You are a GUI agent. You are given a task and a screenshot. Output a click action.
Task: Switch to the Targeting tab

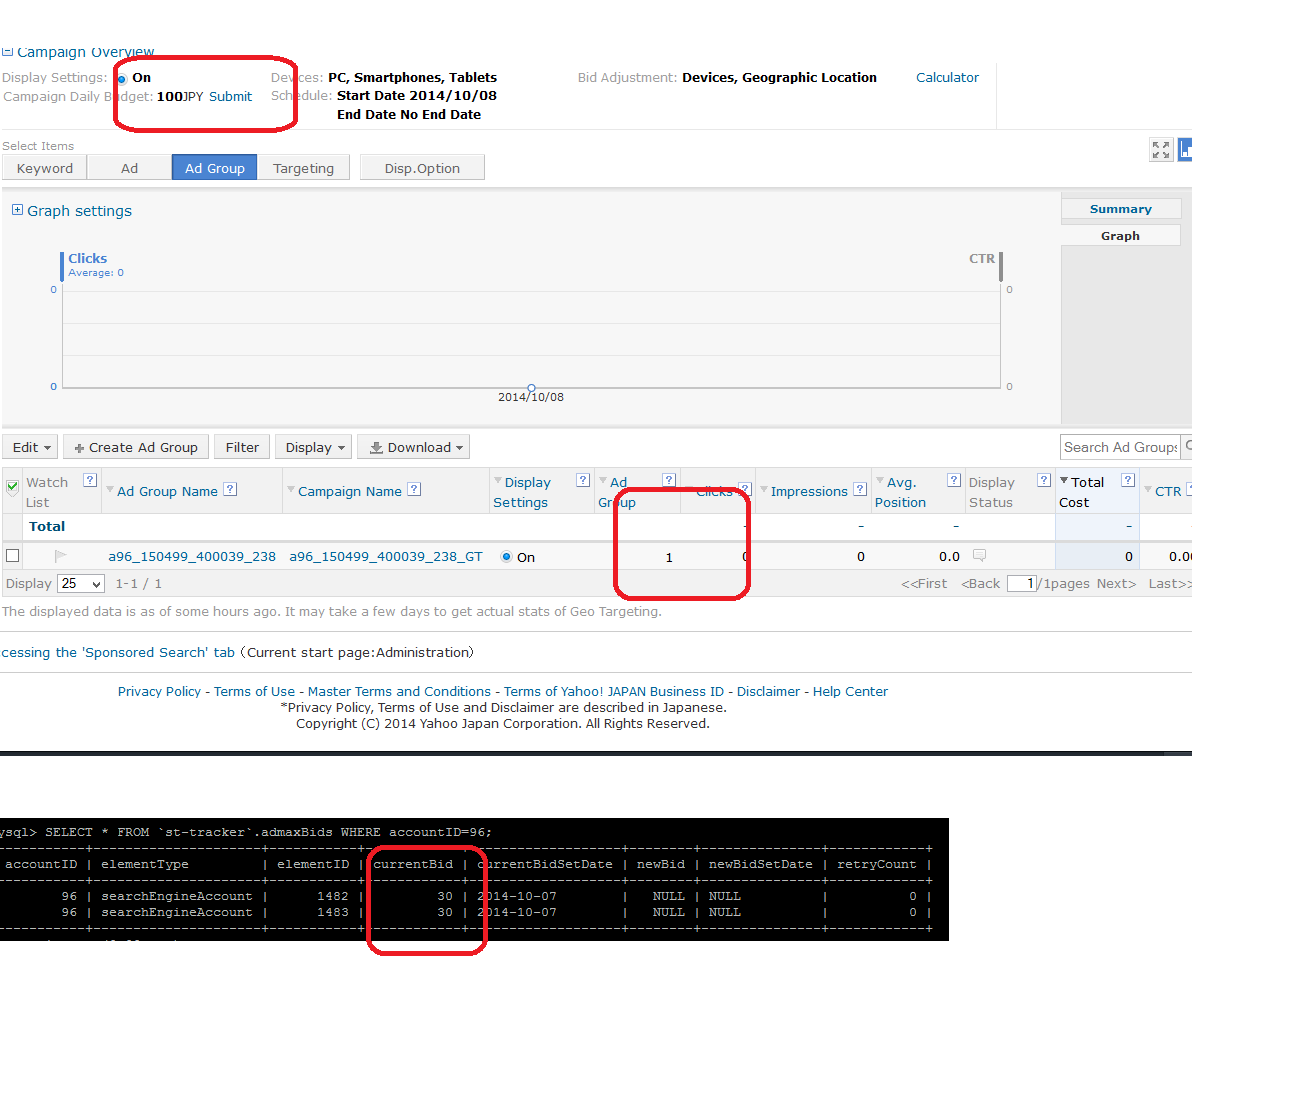pos(304,168)
